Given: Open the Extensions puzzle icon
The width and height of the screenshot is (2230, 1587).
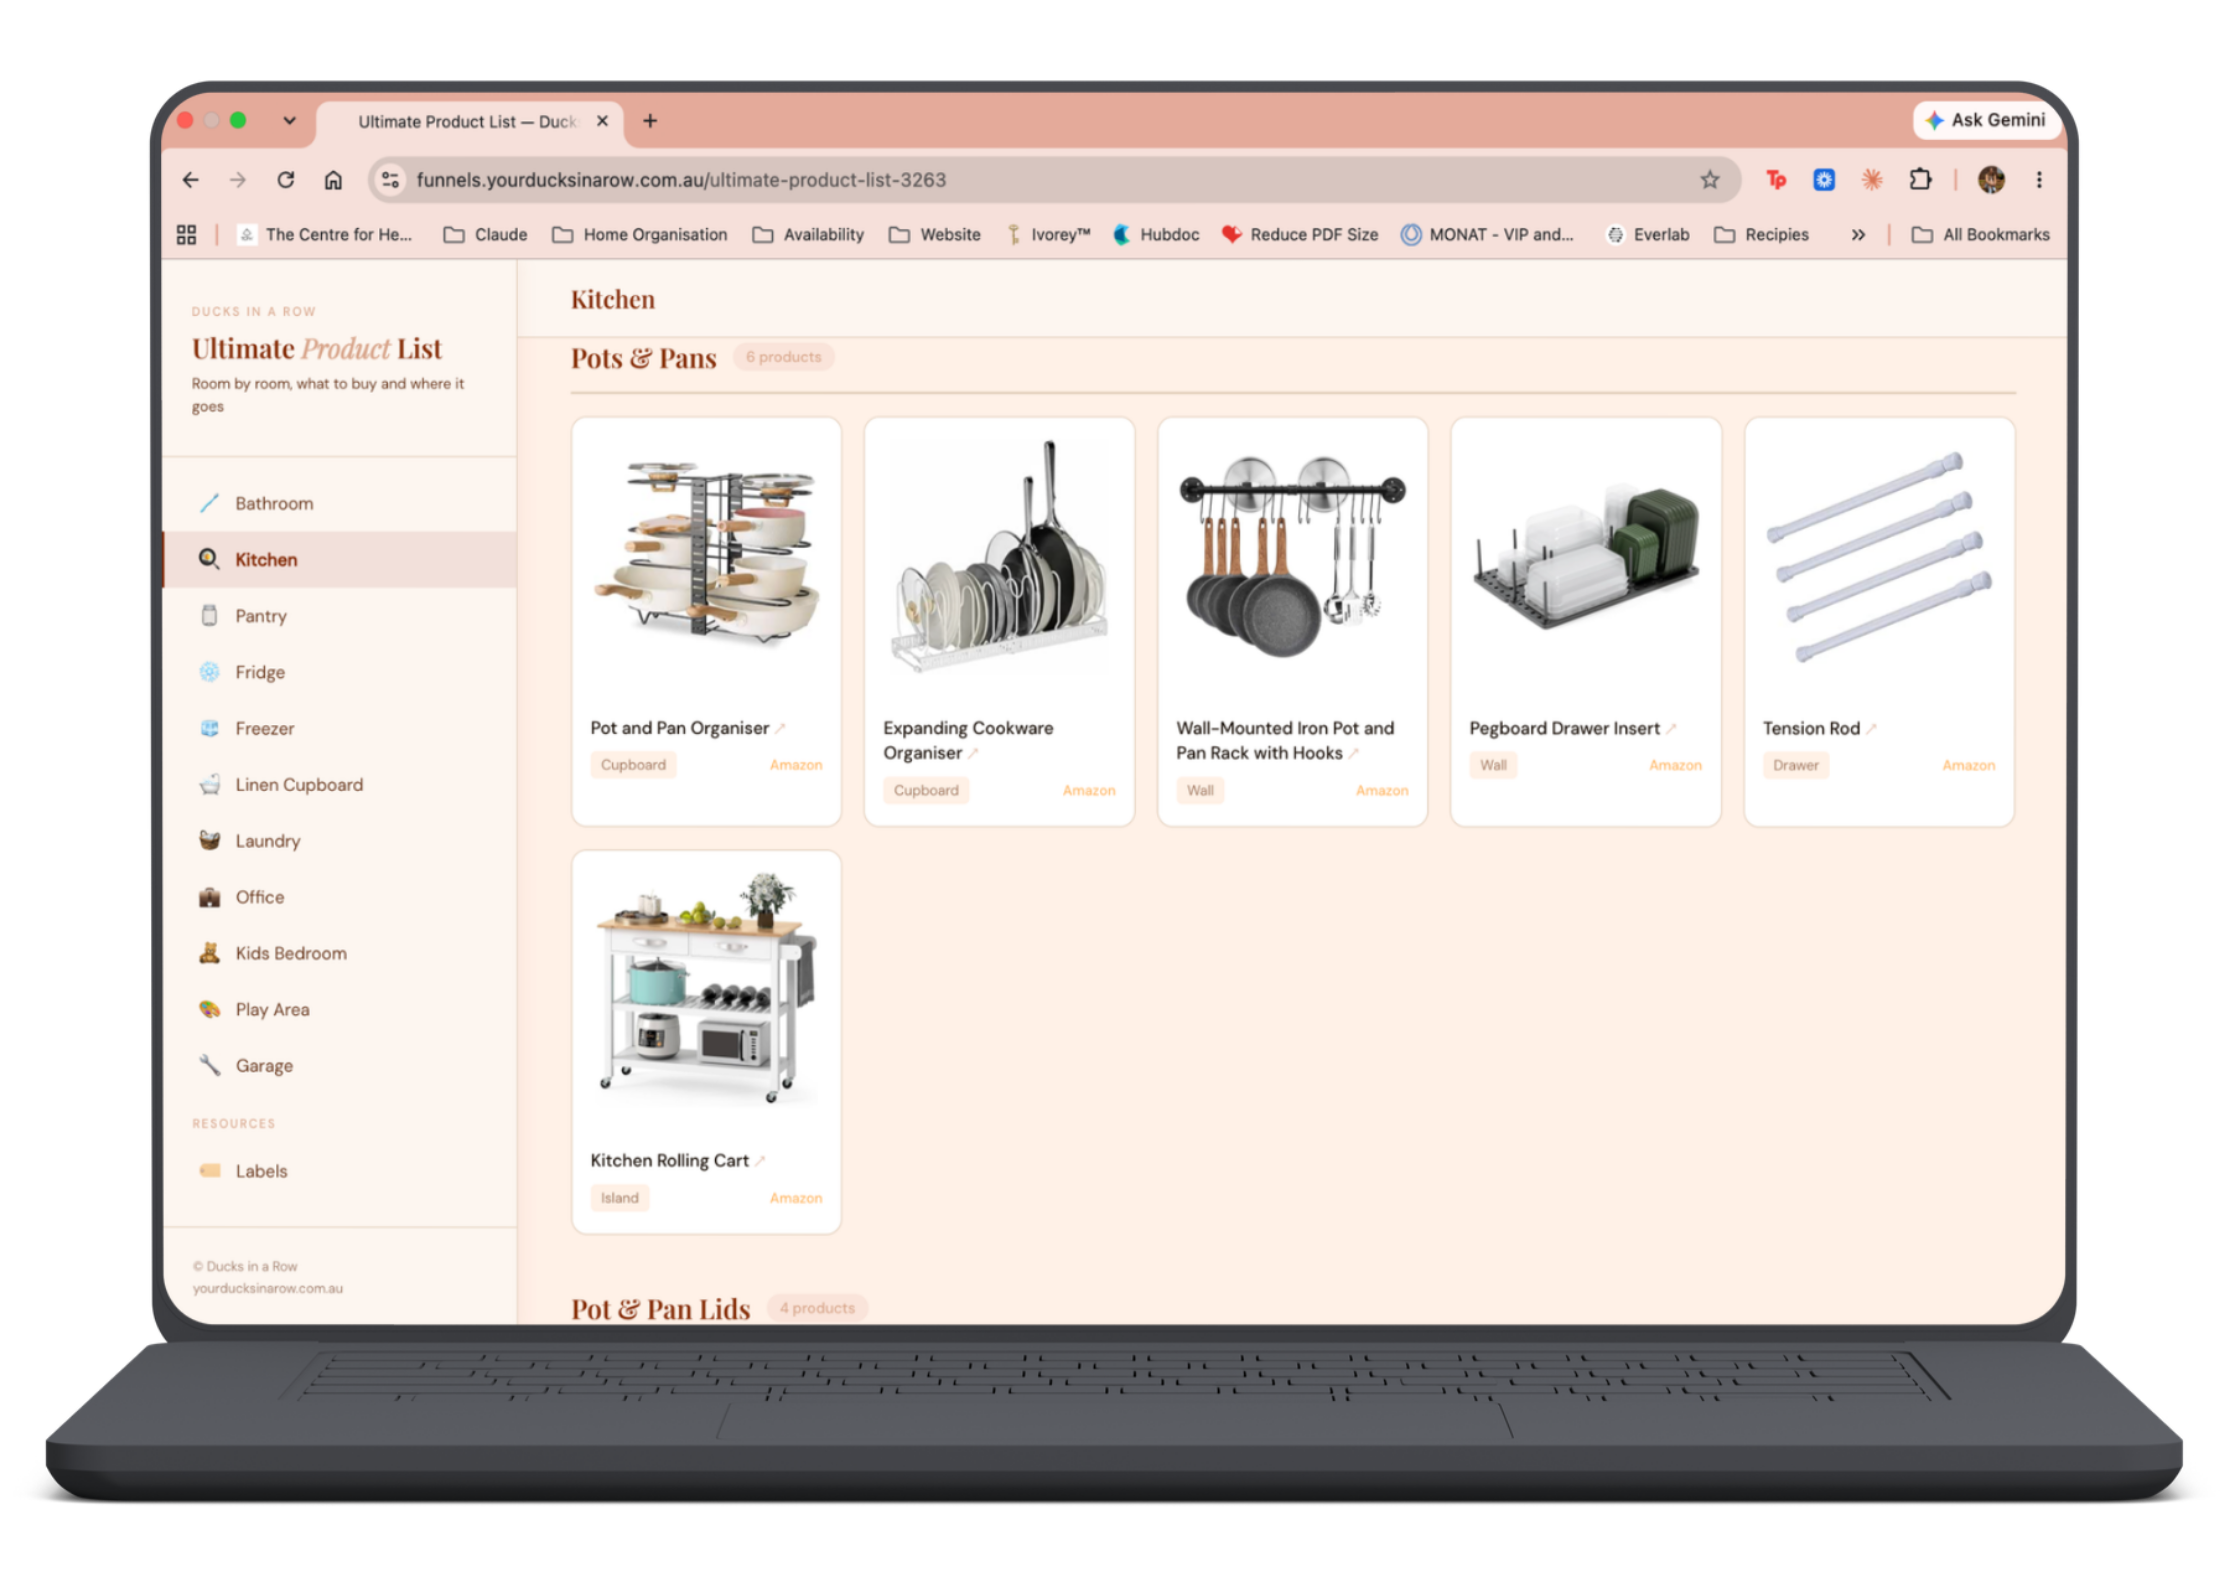Looking at the screenshot, I should [1920, 180].
